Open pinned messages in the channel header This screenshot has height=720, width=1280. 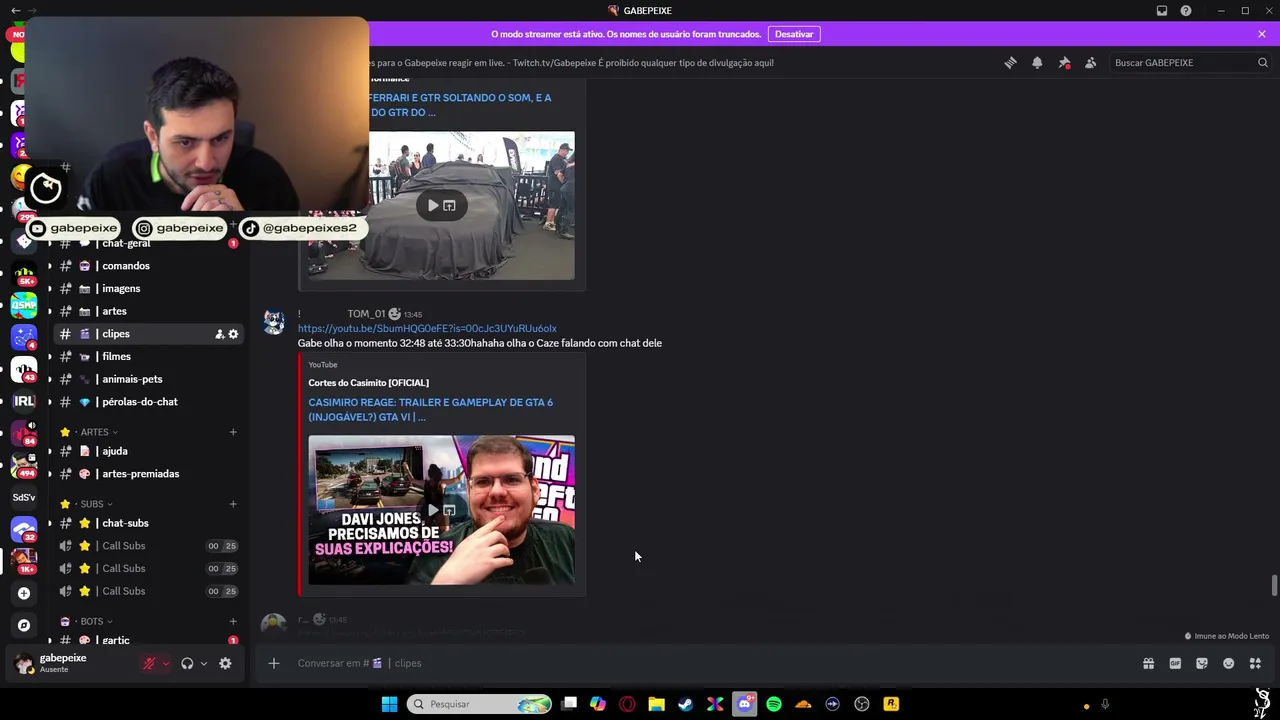coord(1064,63)
